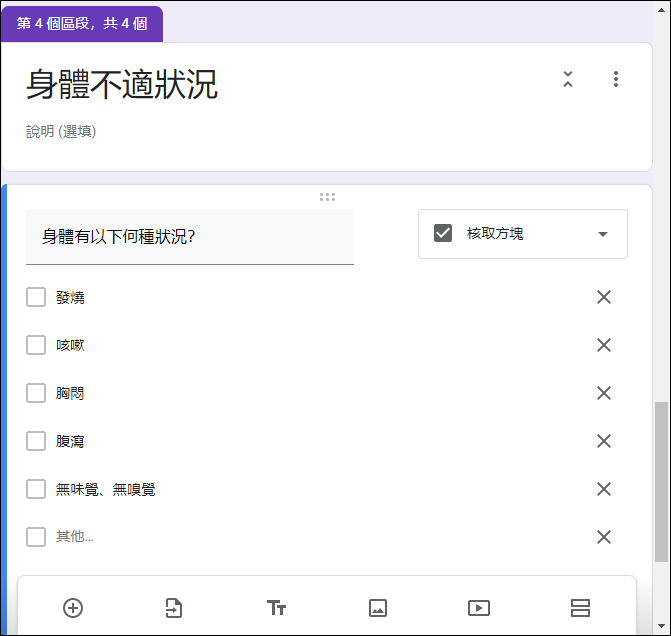Click the 說明 (選填) description field
Screen dimensions: 671x636
coord(61,131)
